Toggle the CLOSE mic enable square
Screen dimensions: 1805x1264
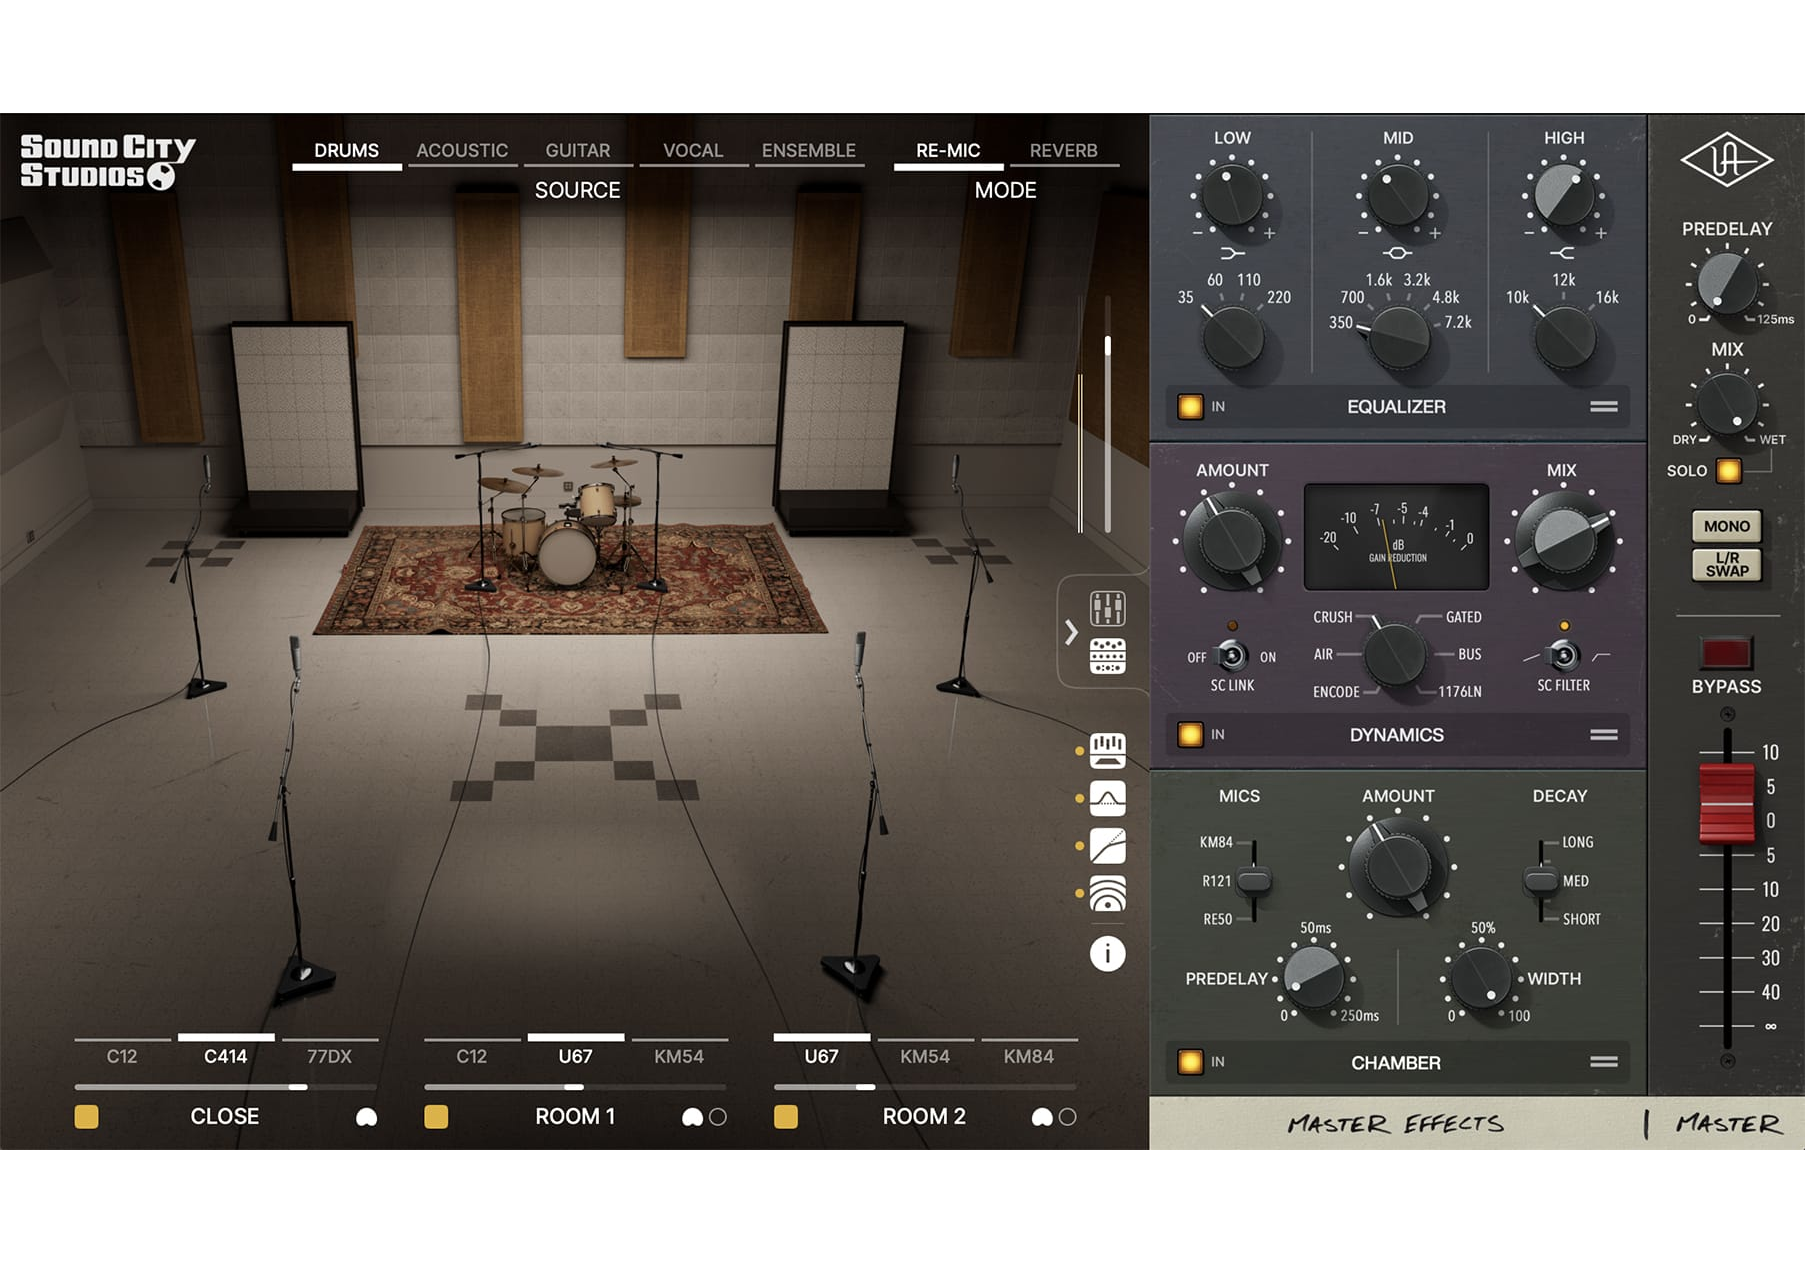point(87,1116)
